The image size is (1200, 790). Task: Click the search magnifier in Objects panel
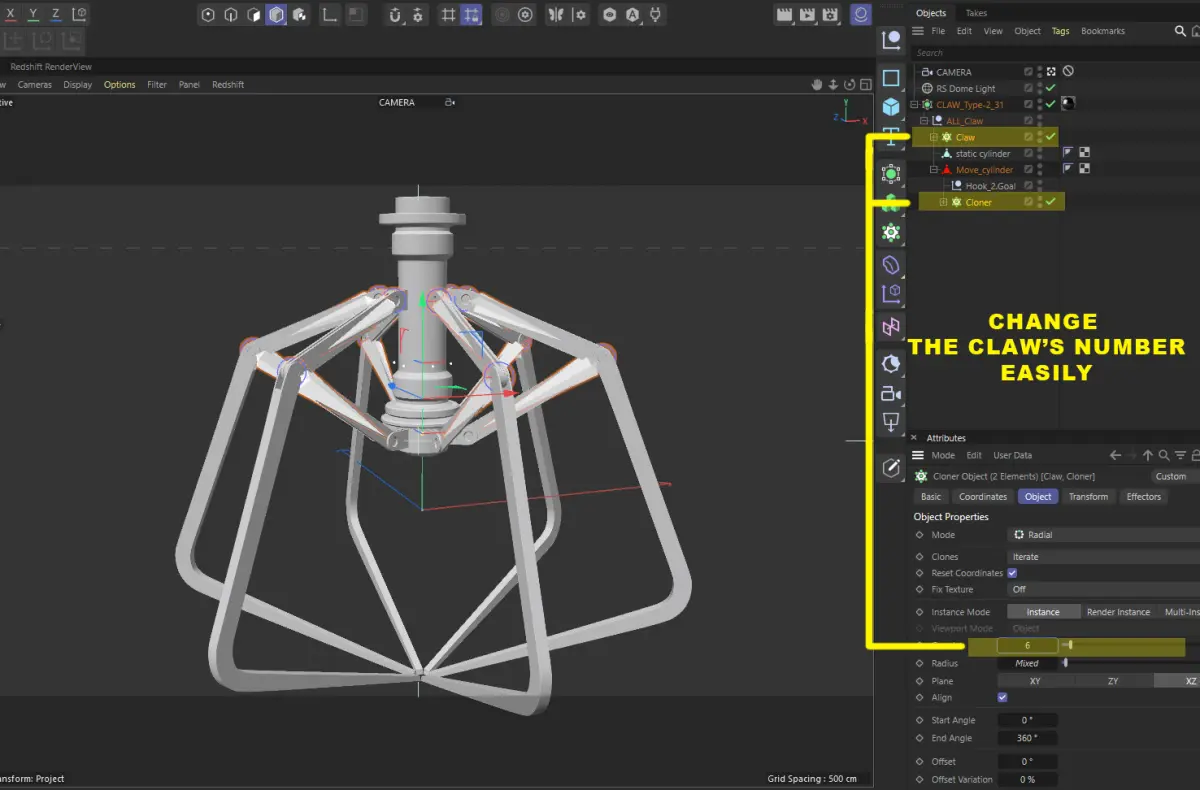1180,31
